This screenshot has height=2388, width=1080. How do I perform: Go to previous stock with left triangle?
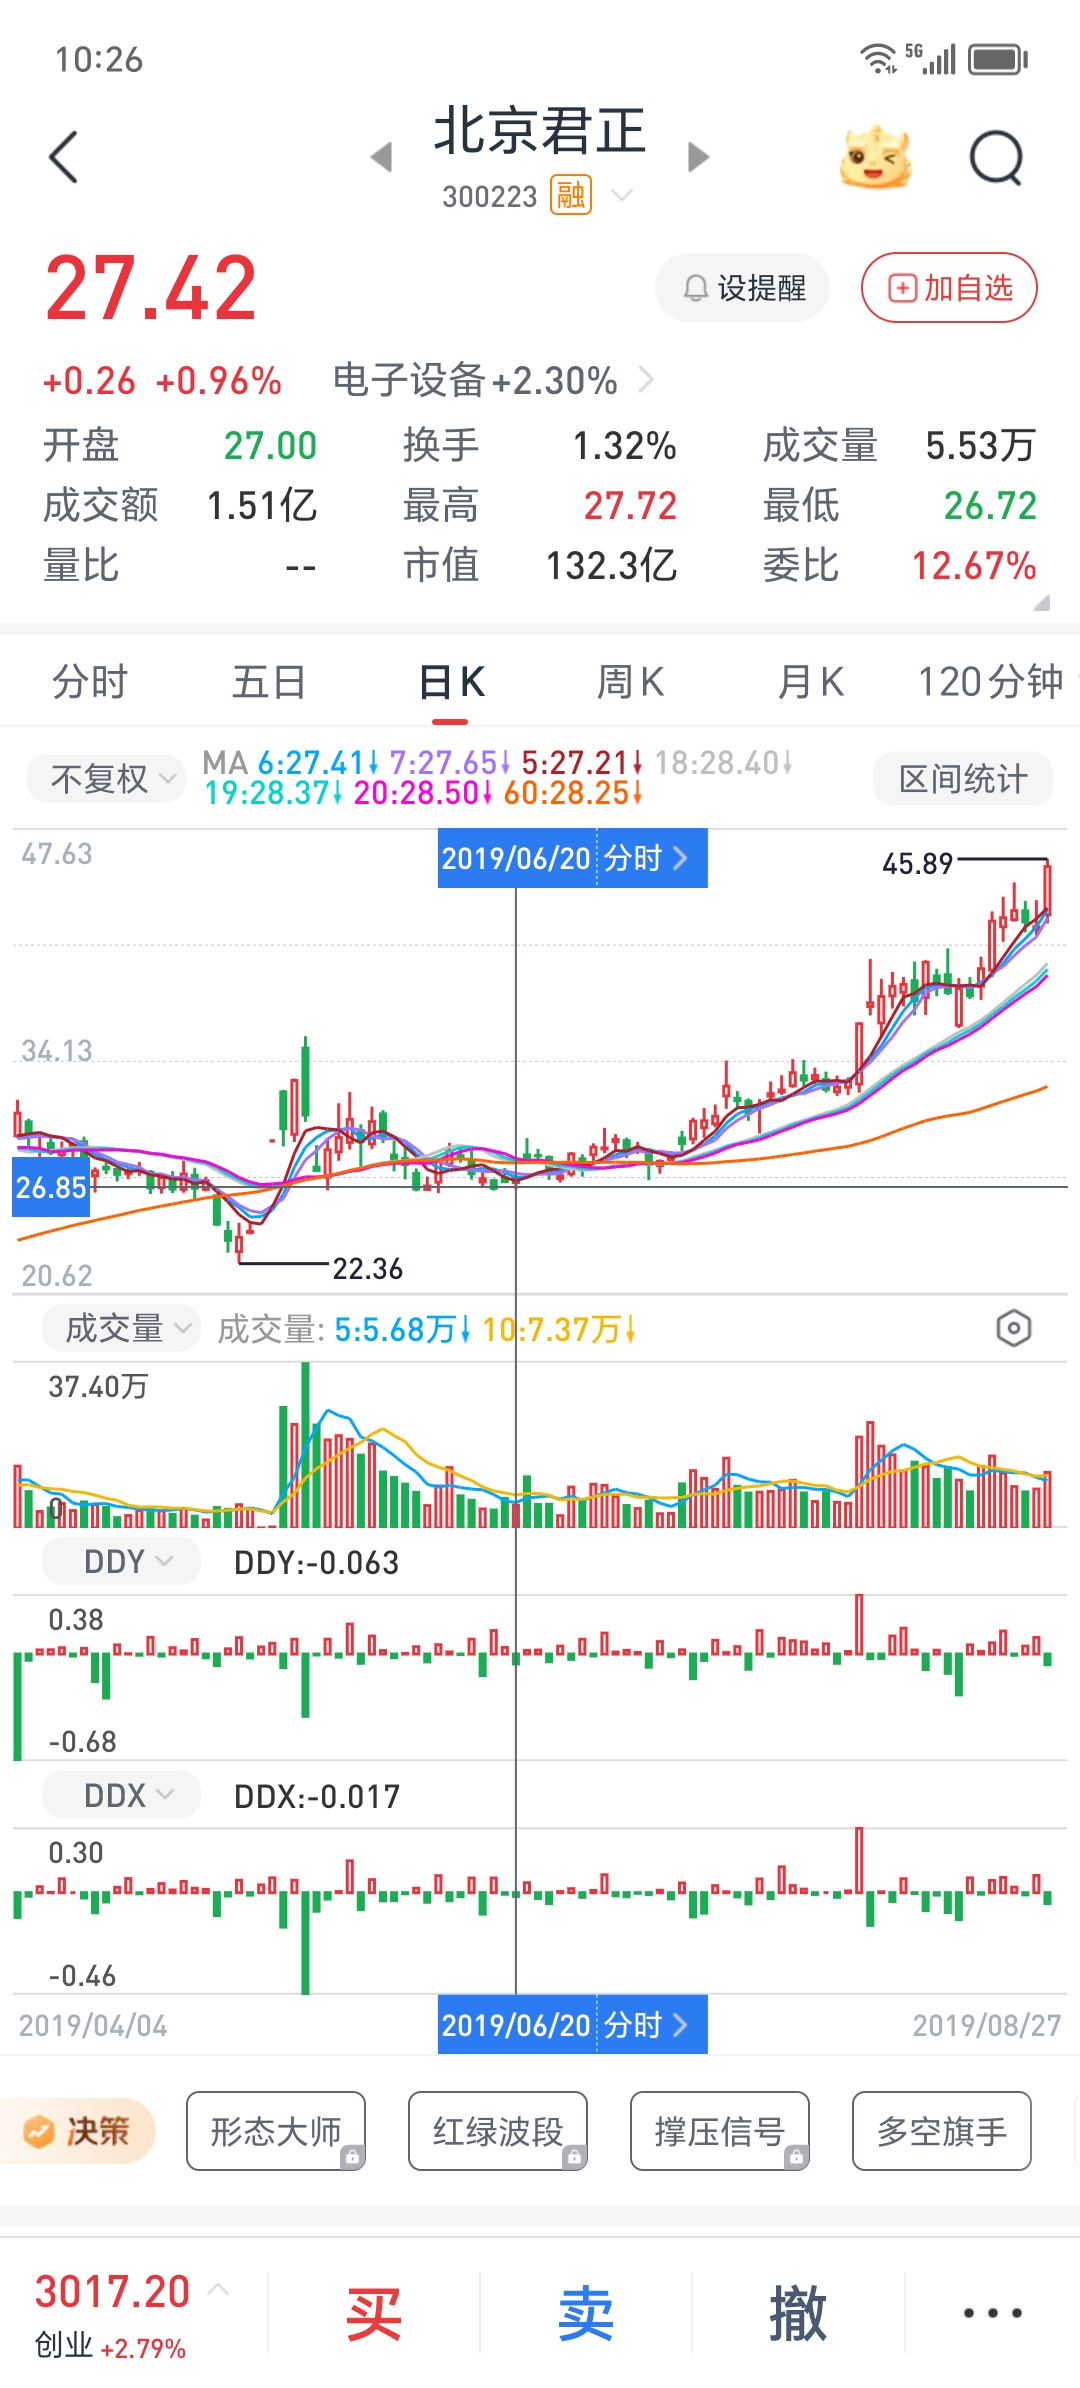coord(381,157)
